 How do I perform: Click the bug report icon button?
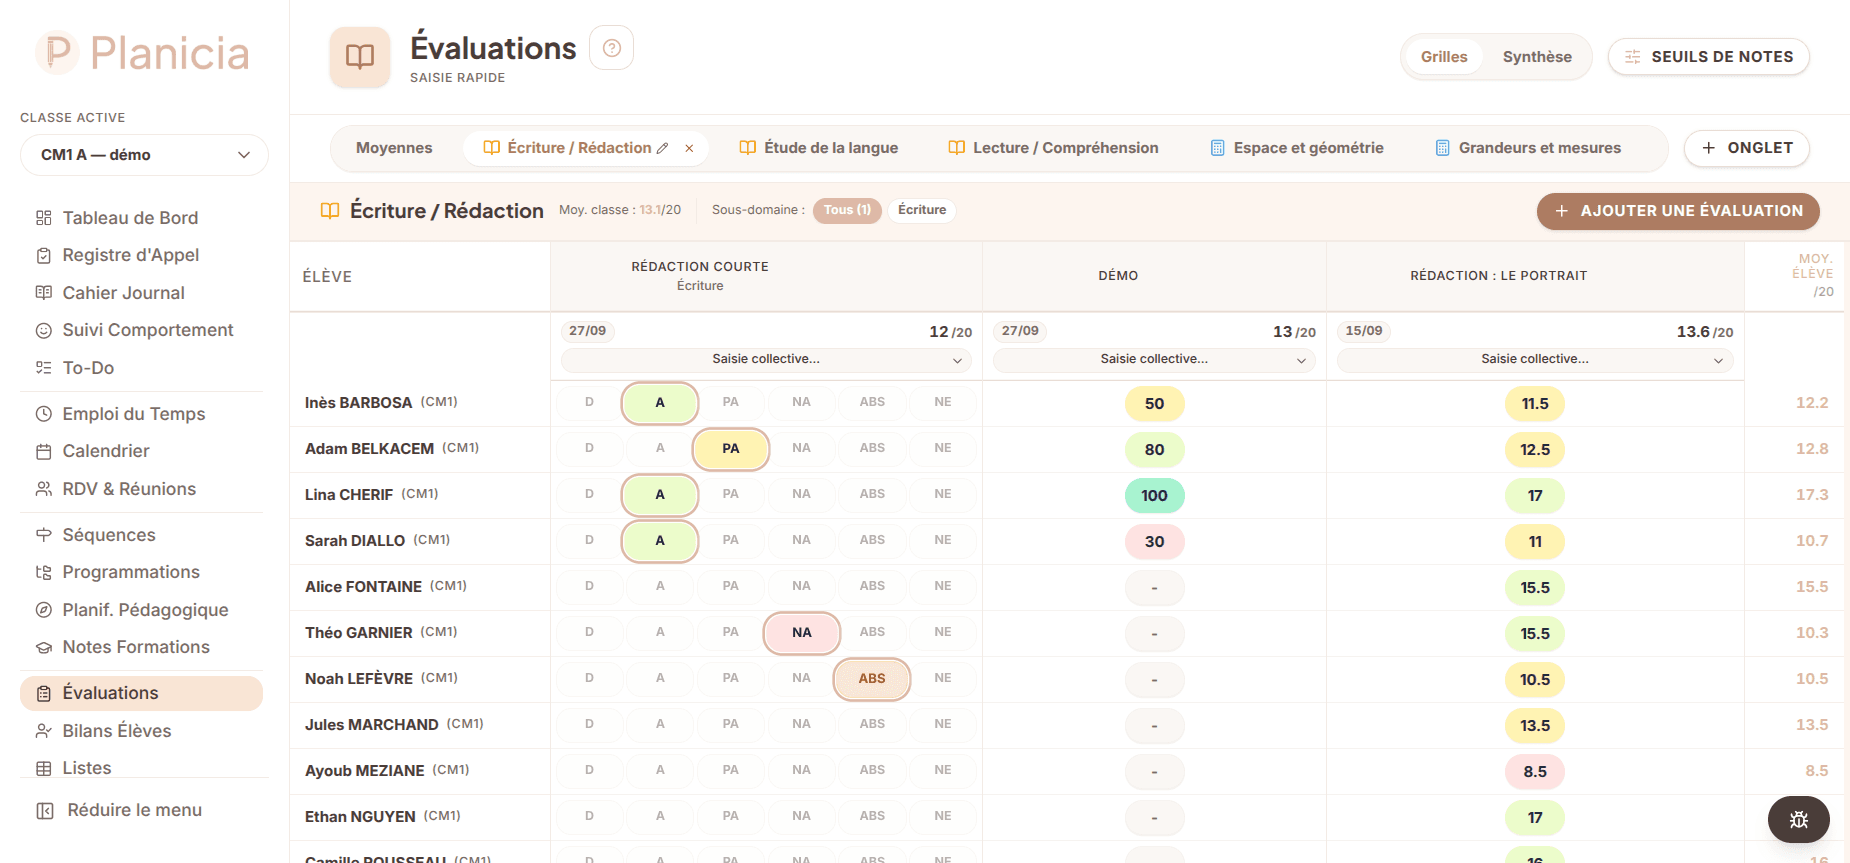(x=1798, y=820)
